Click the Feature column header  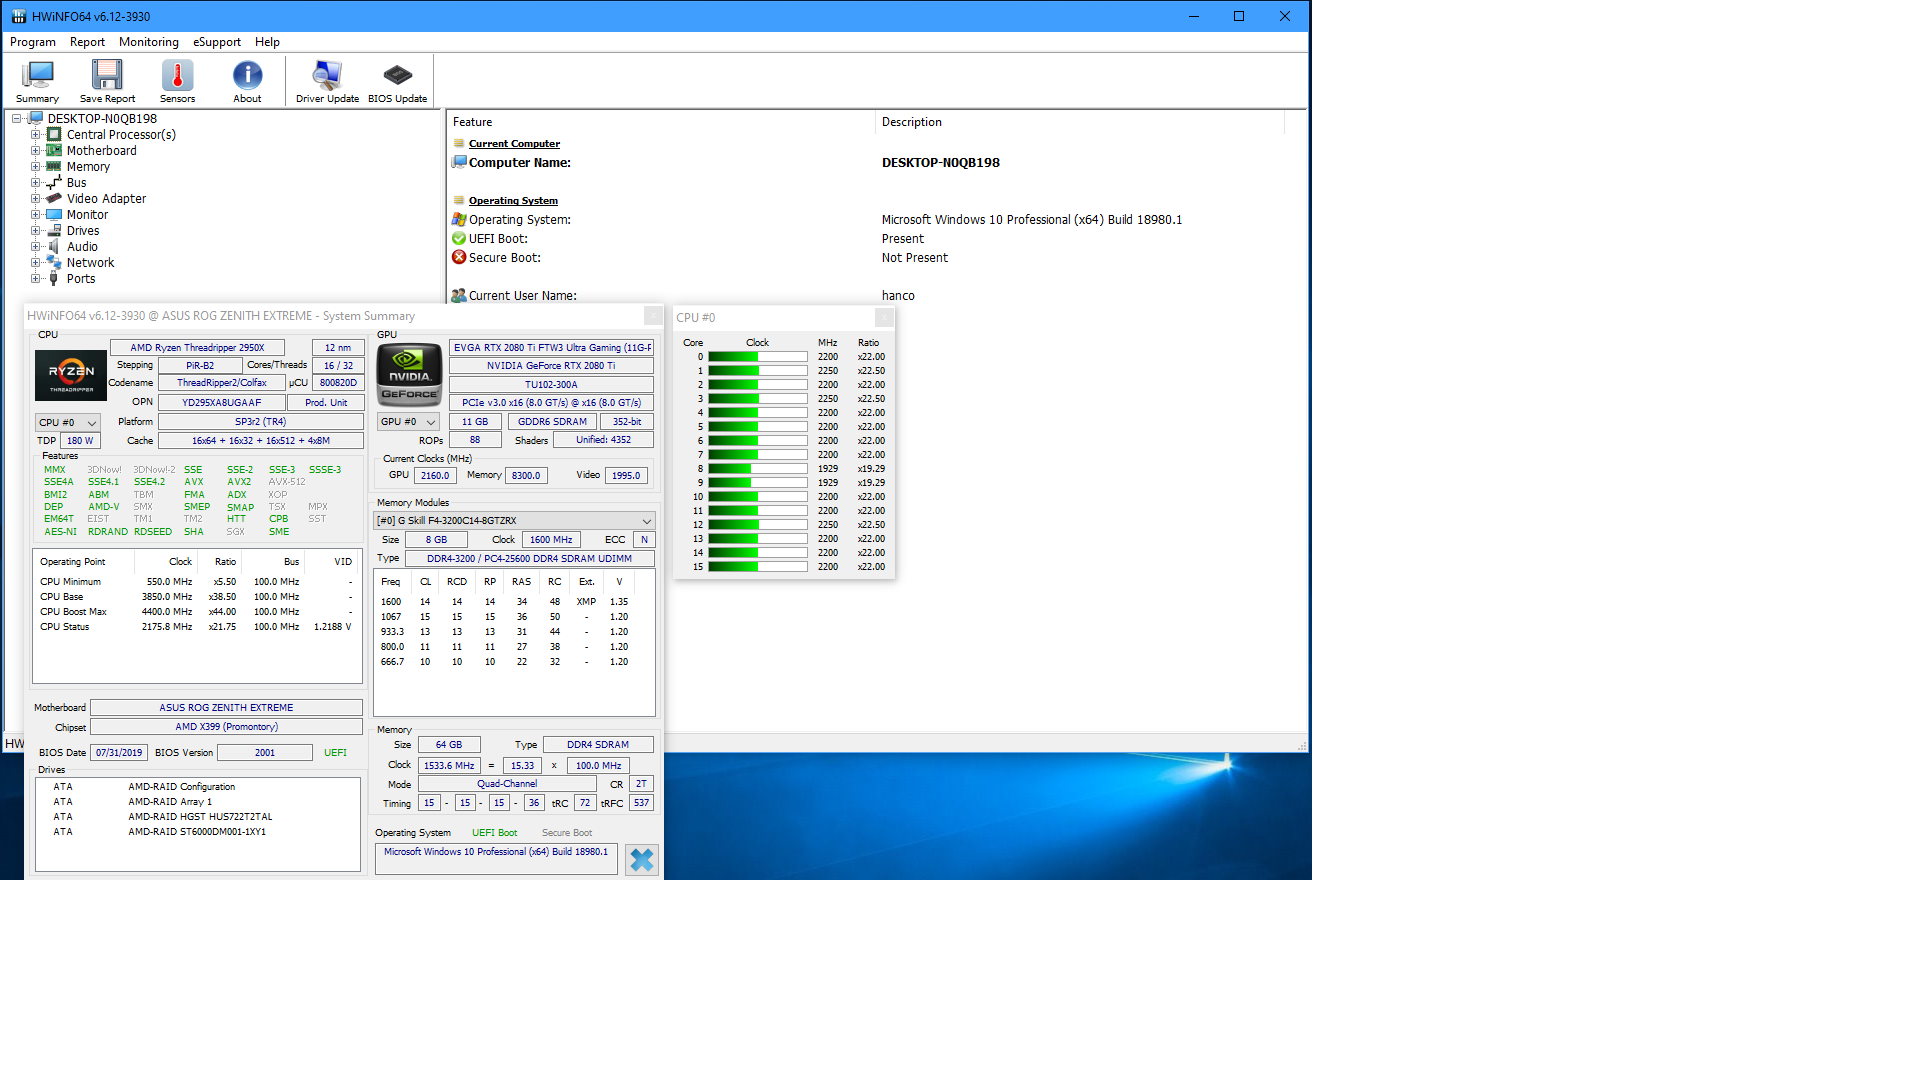coord(661,122)
